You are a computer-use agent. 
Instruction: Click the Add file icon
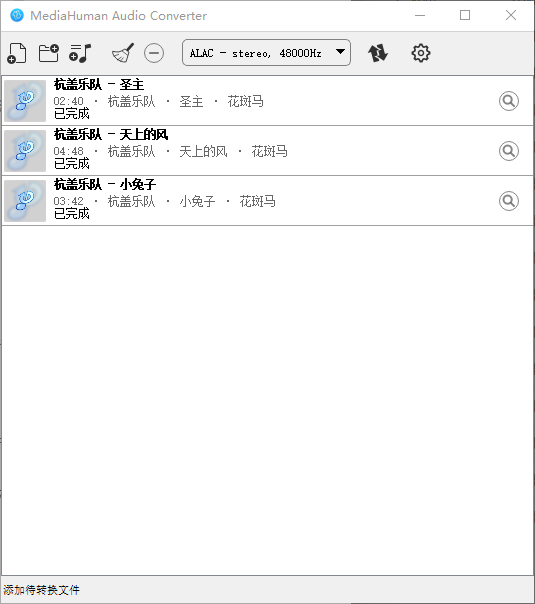17,53
